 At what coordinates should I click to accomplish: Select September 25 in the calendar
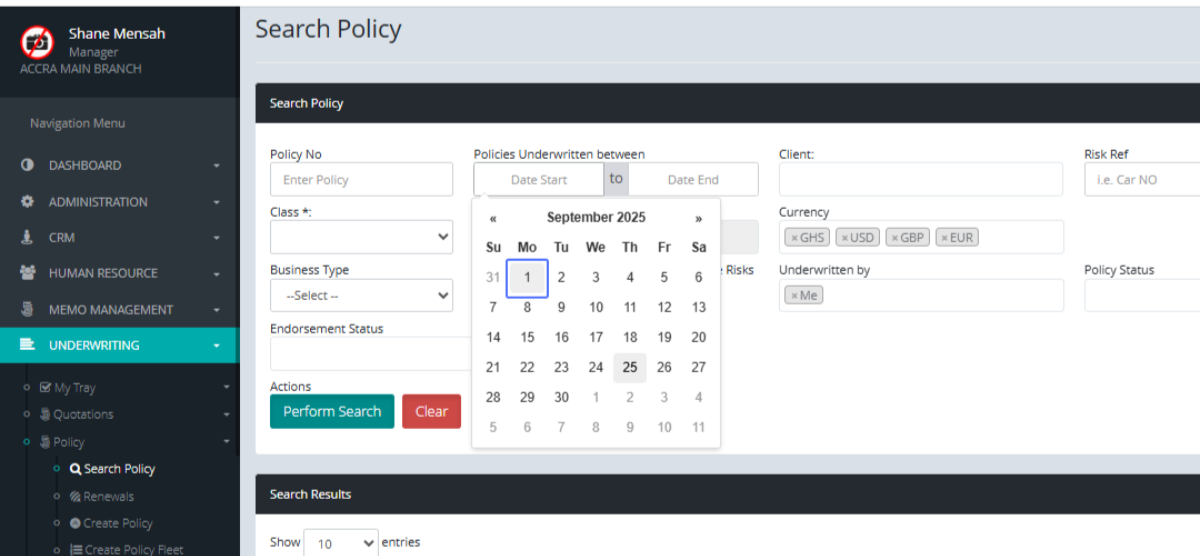click(630, 367)
